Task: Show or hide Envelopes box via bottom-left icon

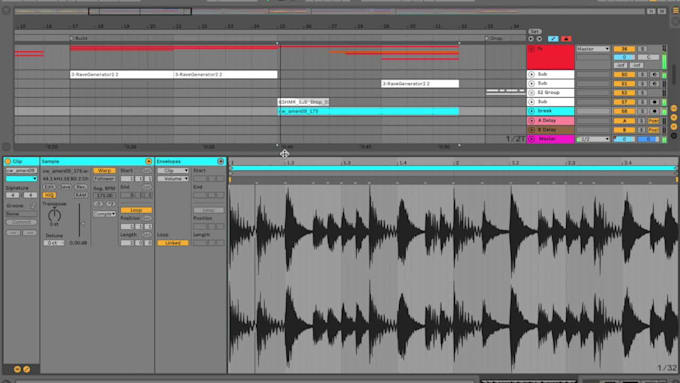Action: pyautogui.click(x=26, y=369)
